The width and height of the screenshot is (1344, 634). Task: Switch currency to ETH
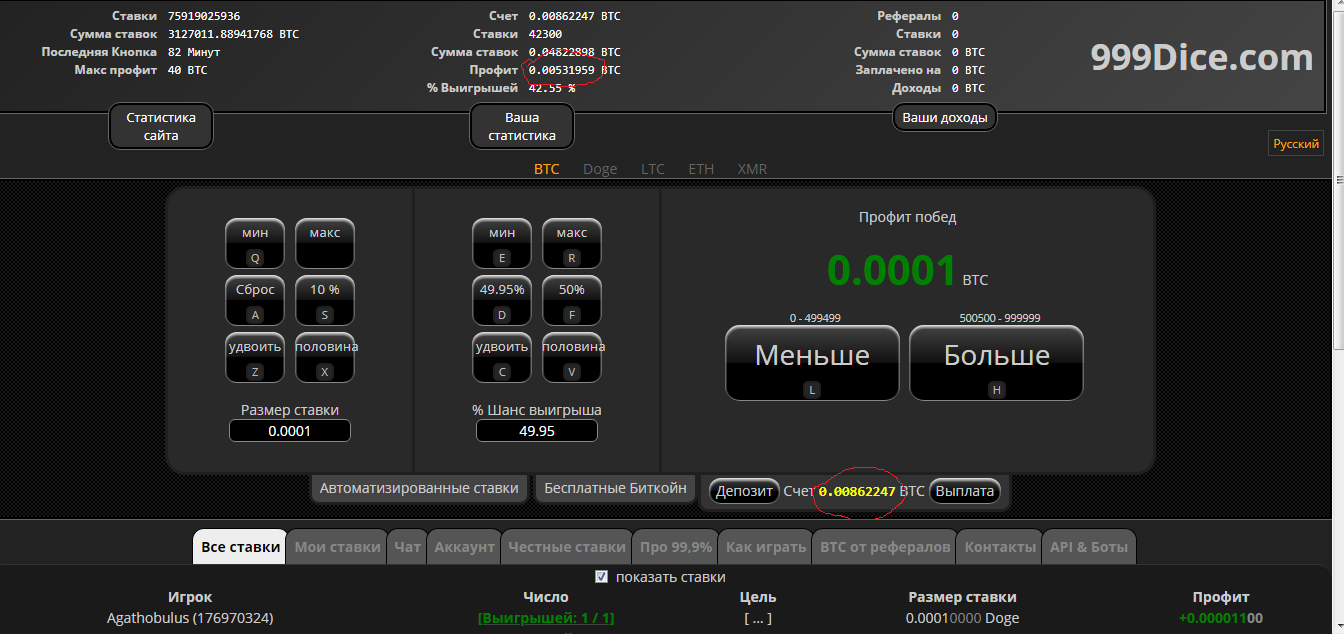(x=701, y=169)
